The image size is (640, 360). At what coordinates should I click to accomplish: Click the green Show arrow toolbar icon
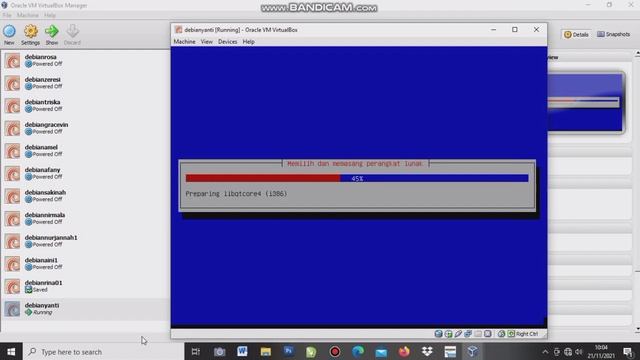[52, 35]
